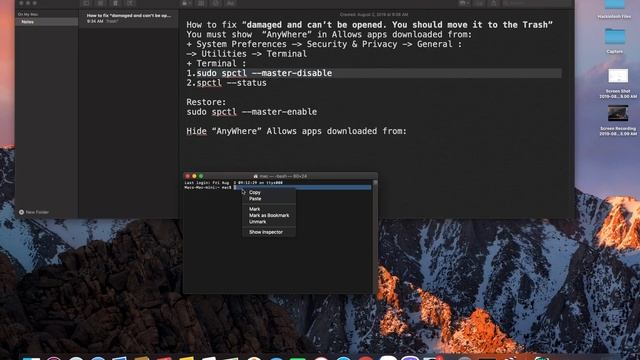
Task: Click the "You must show AnyWhere" line
Action: click(x=329, y=35)
